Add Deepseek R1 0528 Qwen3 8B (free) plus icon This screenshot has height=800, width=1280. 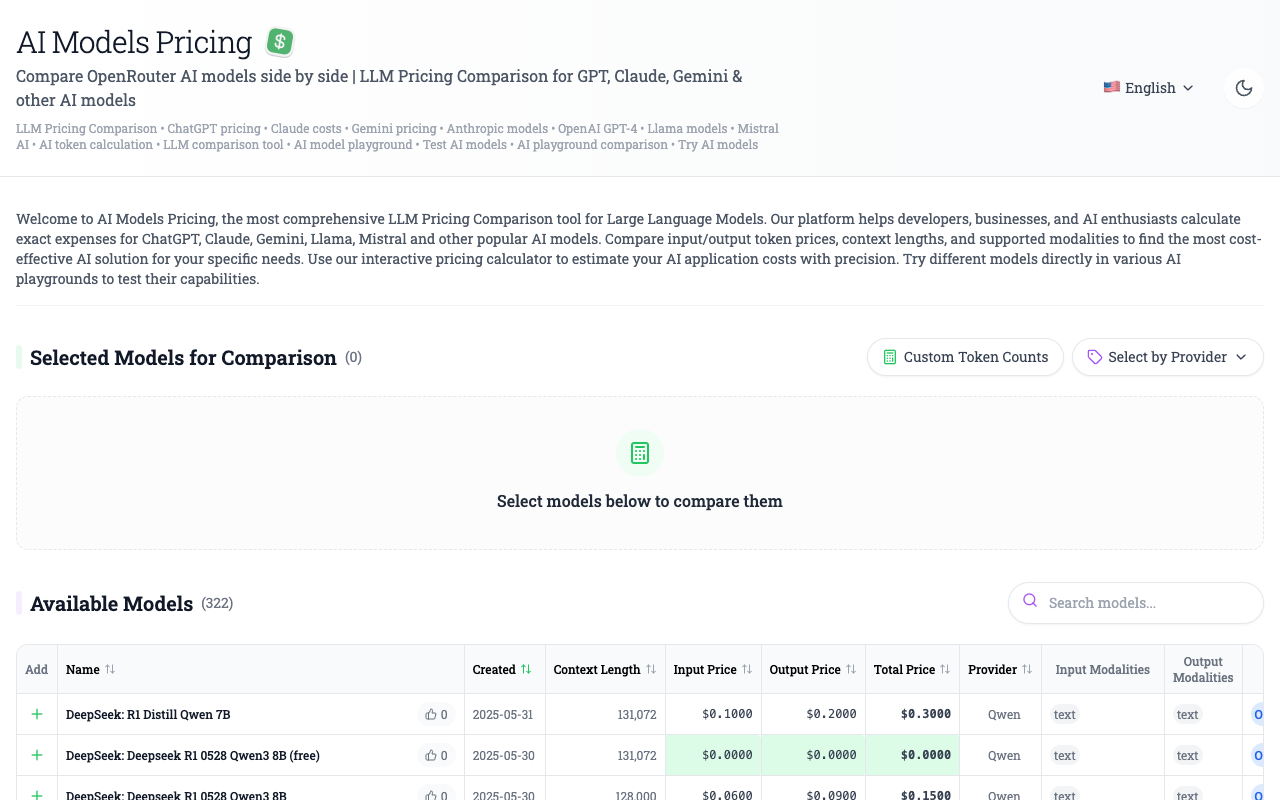pyautogui.click(x=37, y=755)
